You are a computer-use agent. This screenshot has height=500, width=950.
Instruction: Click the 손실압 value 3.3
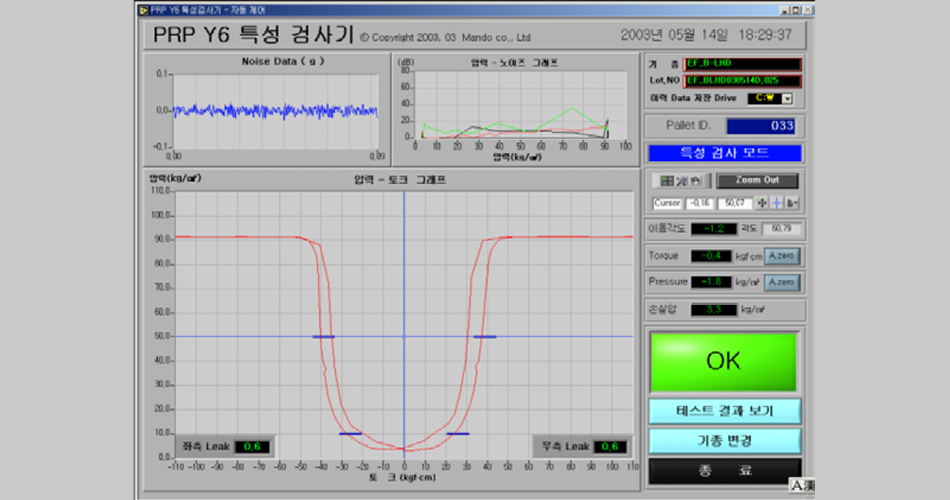pyautogui.click(x=714, y=310)
